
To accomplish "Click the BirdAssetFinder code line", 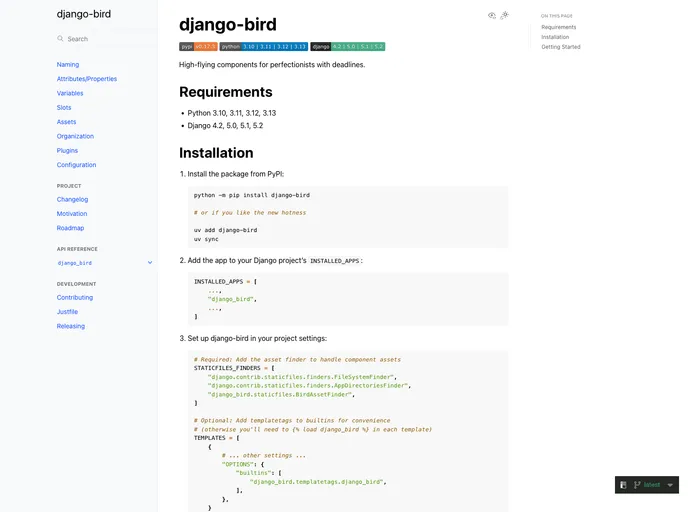I will (x=281, y=394).
